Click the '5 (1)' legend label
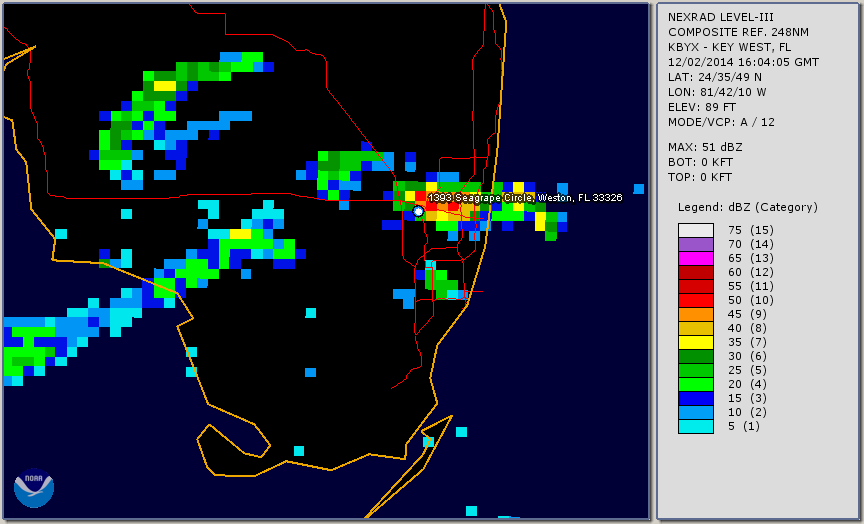This screenshot has height=524, width=864. (x=743, y=426)
